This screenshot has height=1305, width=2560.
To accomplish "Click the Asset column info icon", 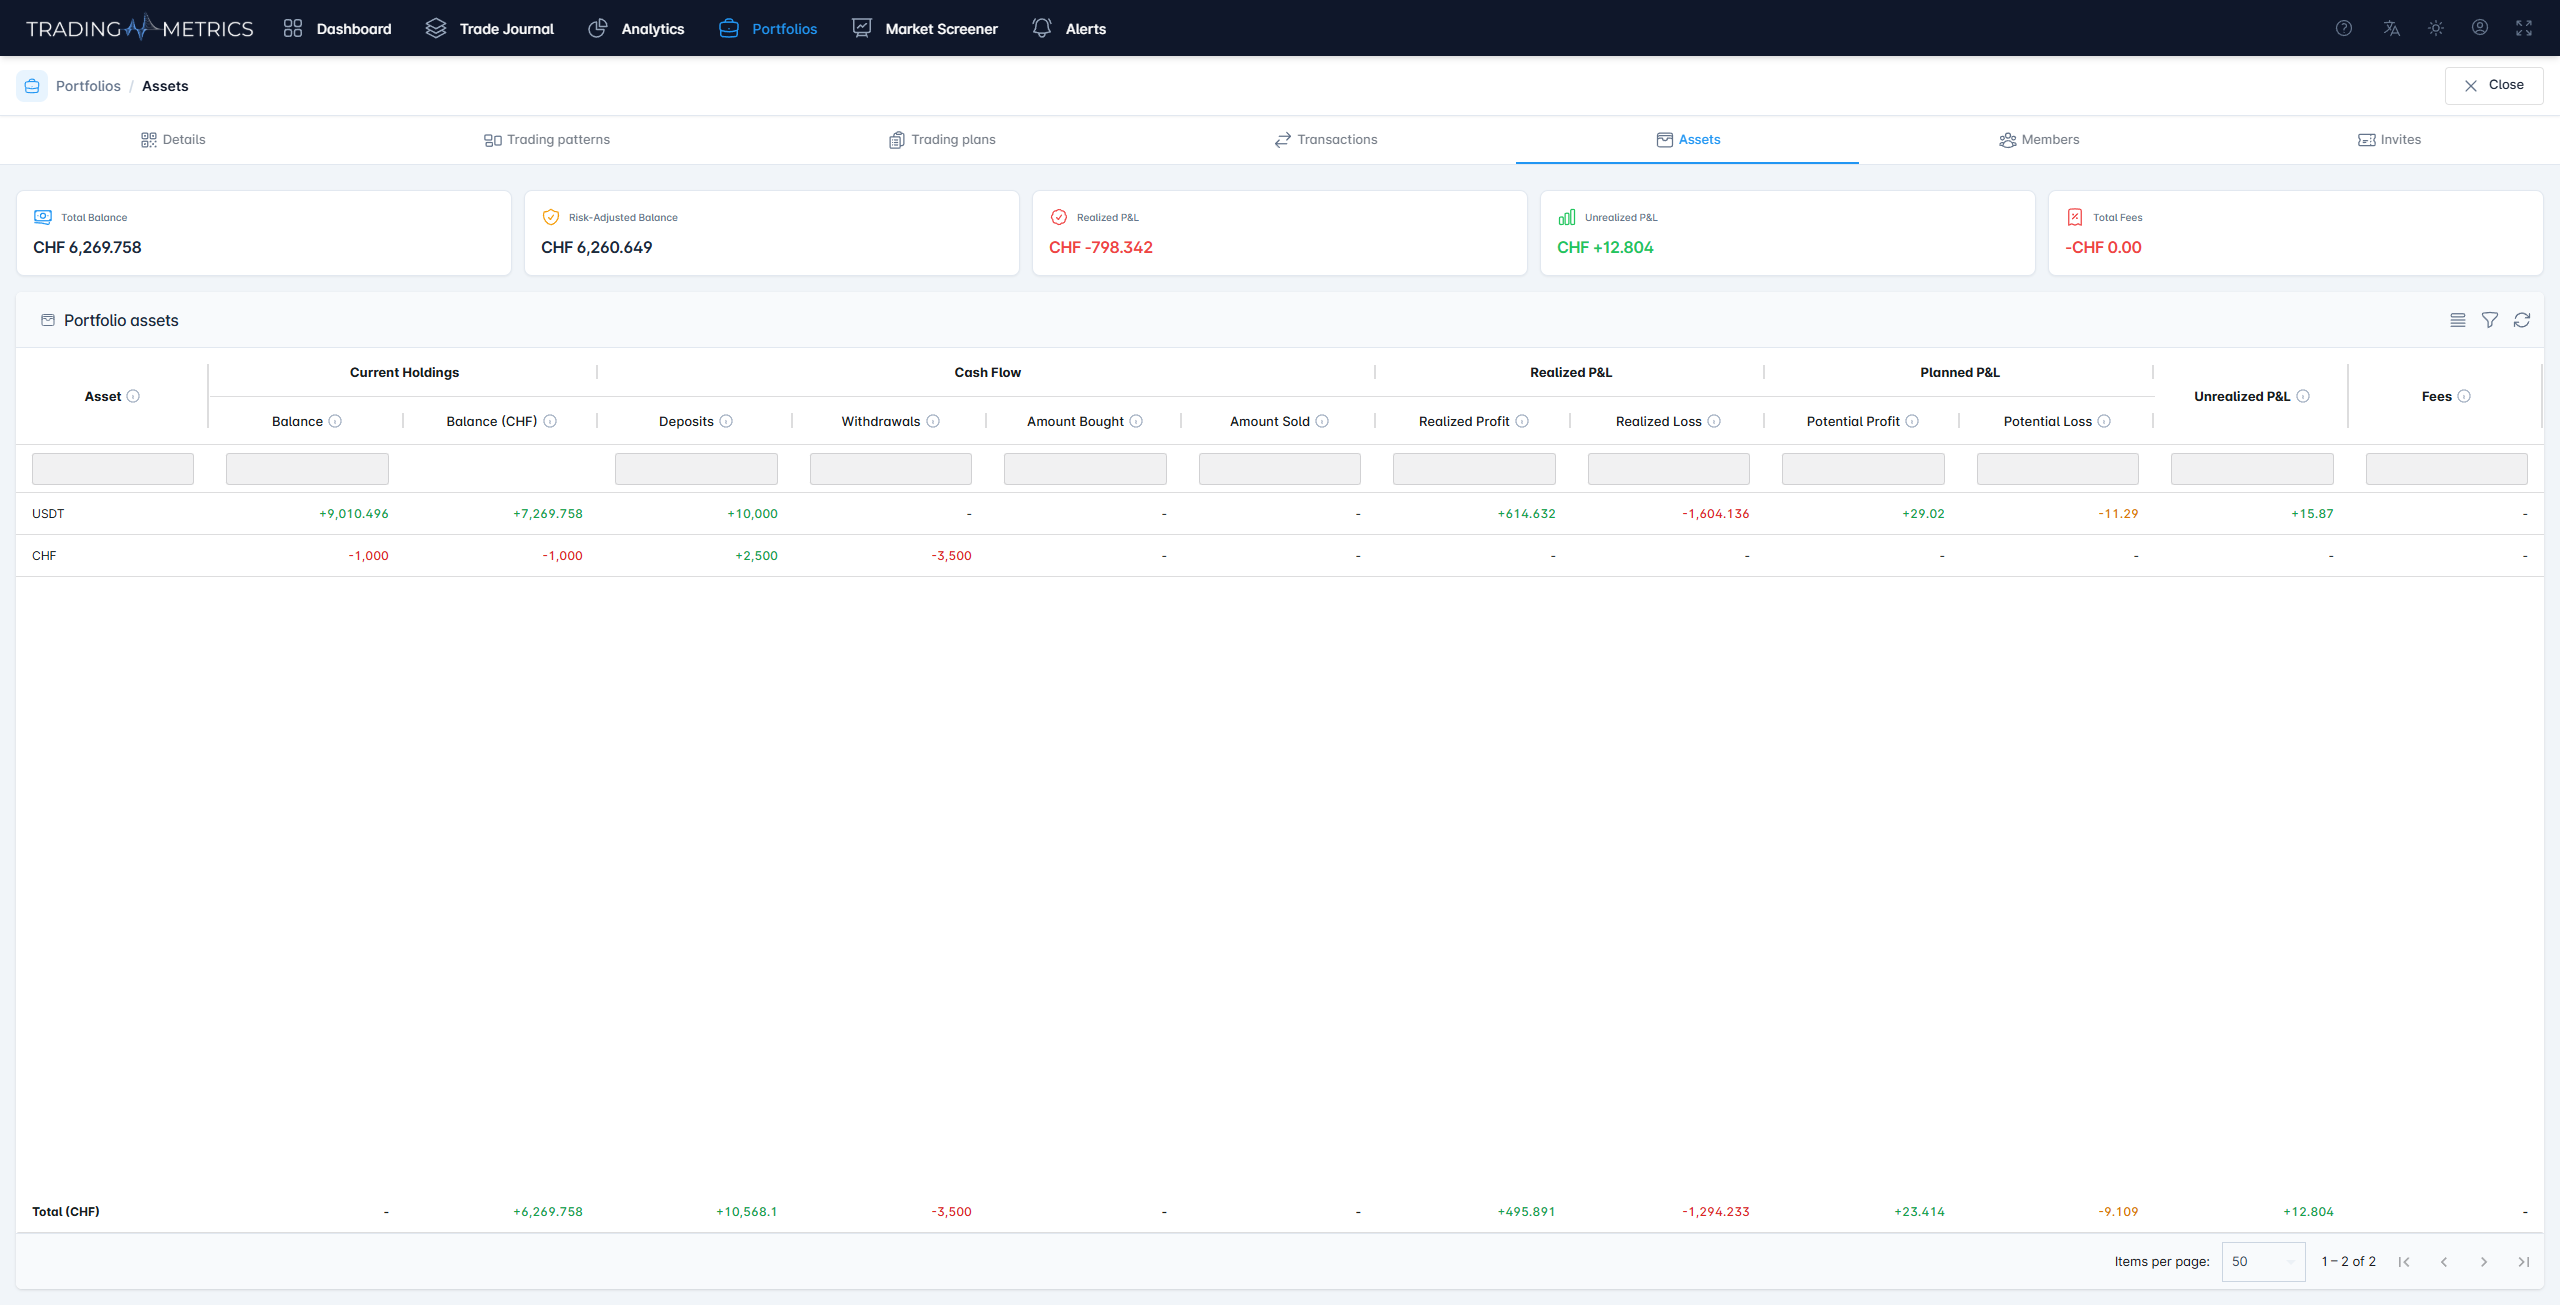I will (133, 396).
